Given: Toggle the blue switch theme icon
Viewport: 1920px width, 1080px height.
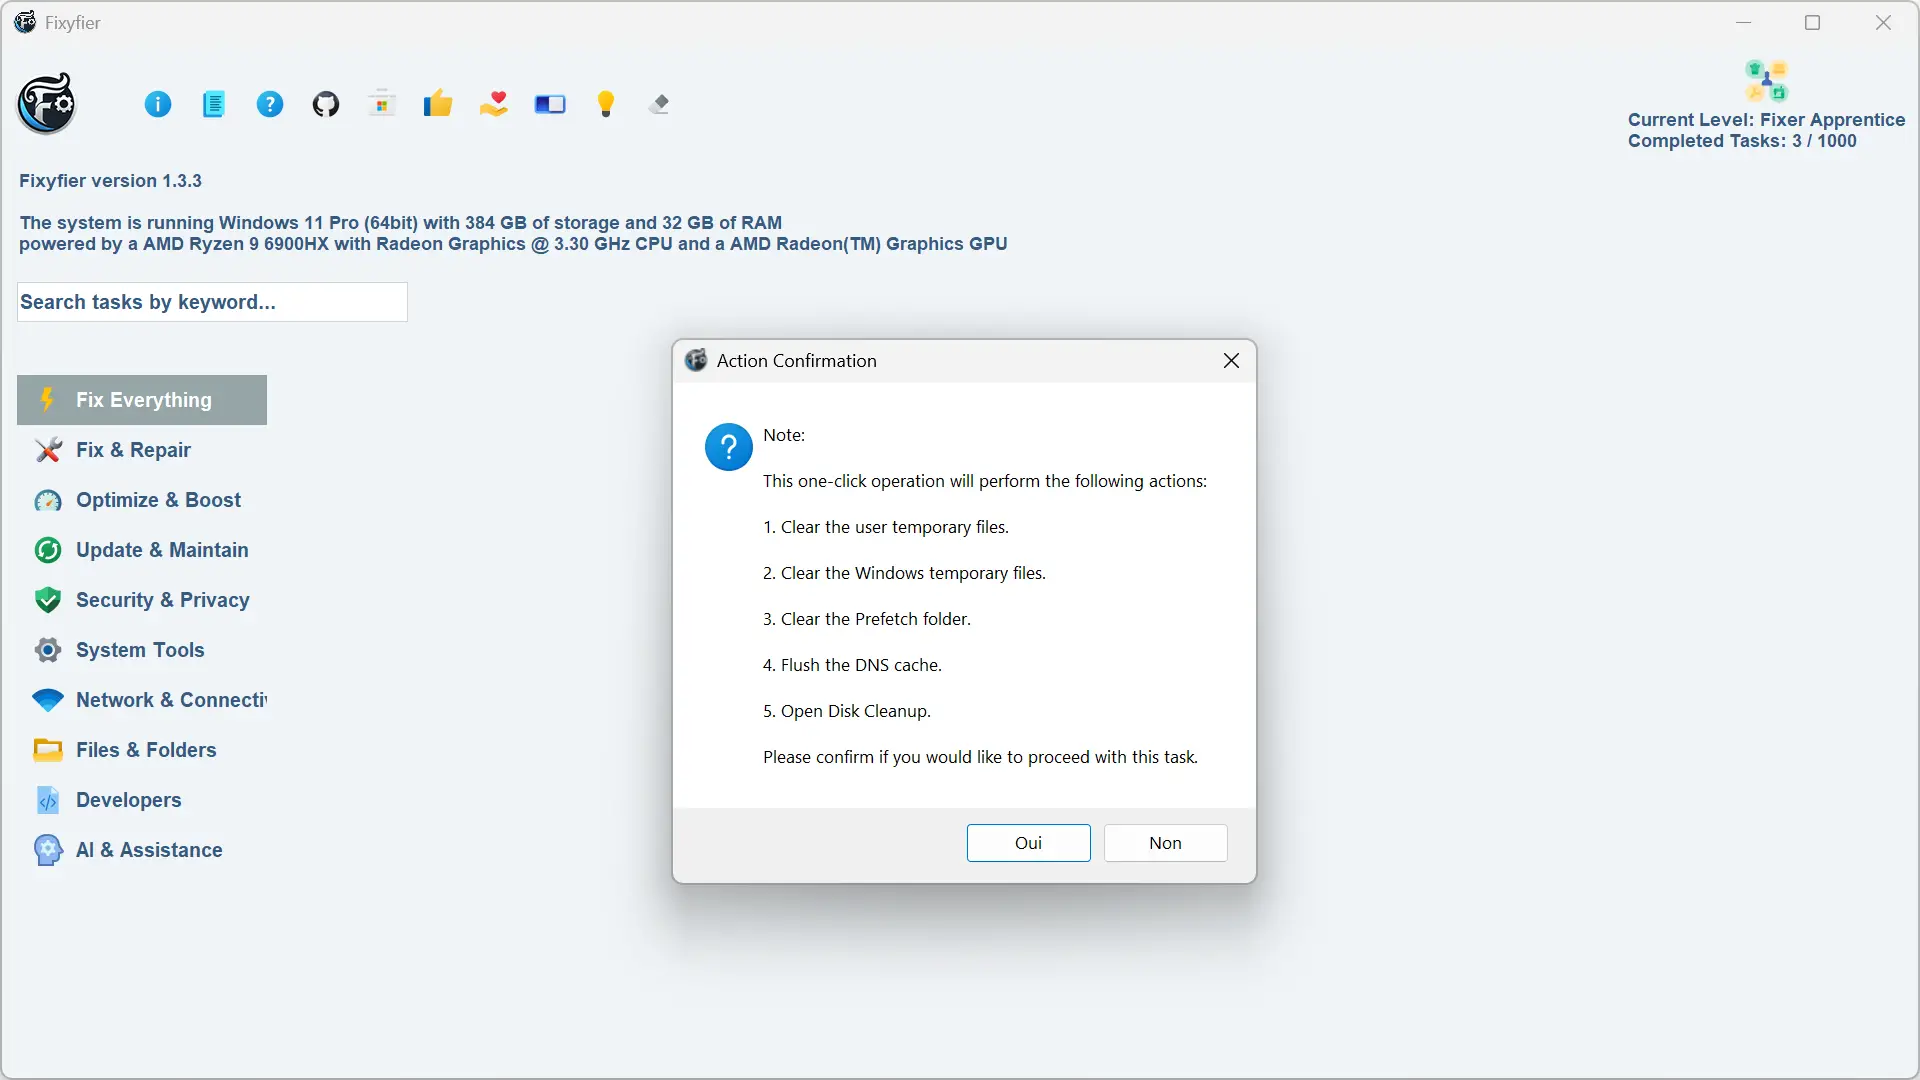Looking at the screenshot, I should click(x=550, y=104).
